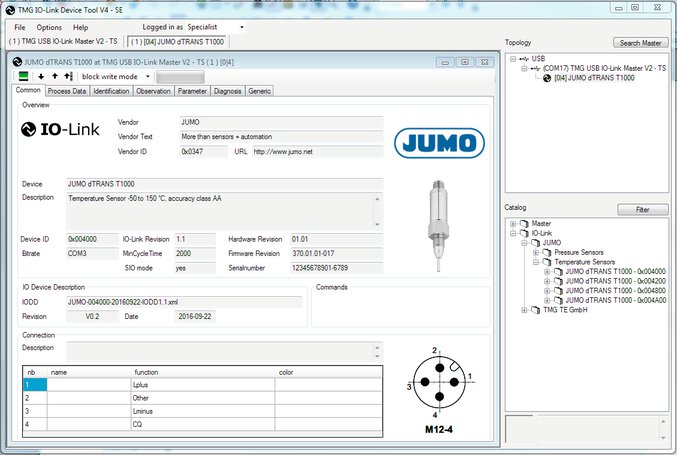677x455 pixels.
Task: Collapse the COM17 TMG USB IO-Link Master node
Action: point(524,68)
